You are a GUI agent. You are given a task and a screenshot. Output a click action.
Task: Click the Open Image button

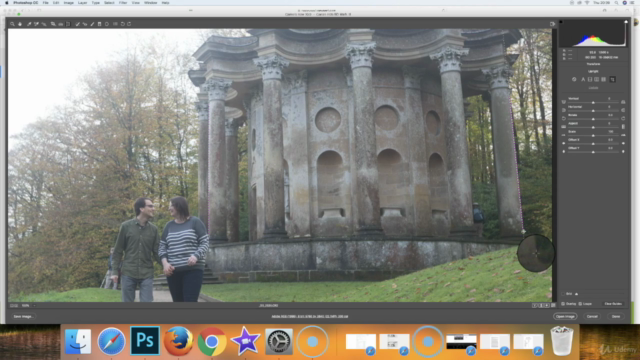click(x=565, y=316)
